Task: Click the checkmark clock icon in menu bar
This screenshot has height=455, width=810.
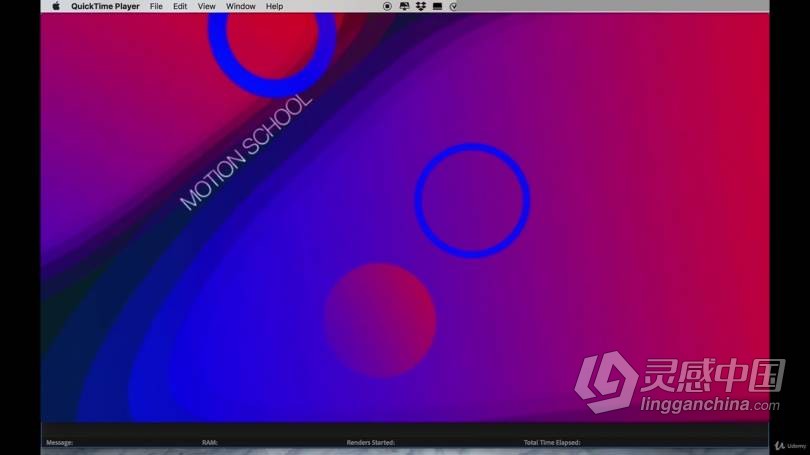Action: click(x=454, y=6)
